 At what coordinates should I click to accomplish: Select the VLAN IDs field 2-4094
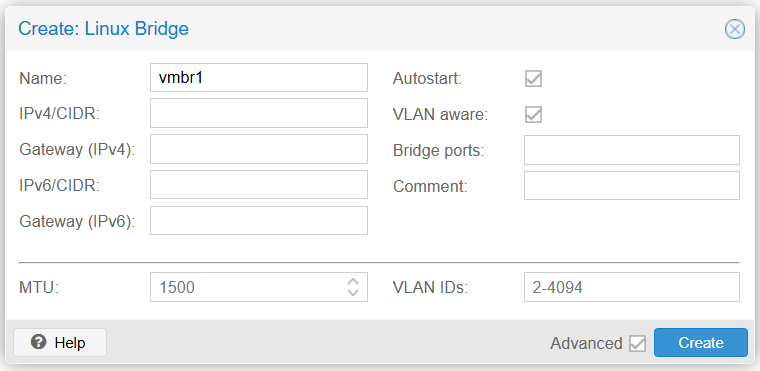click(632, 287)
